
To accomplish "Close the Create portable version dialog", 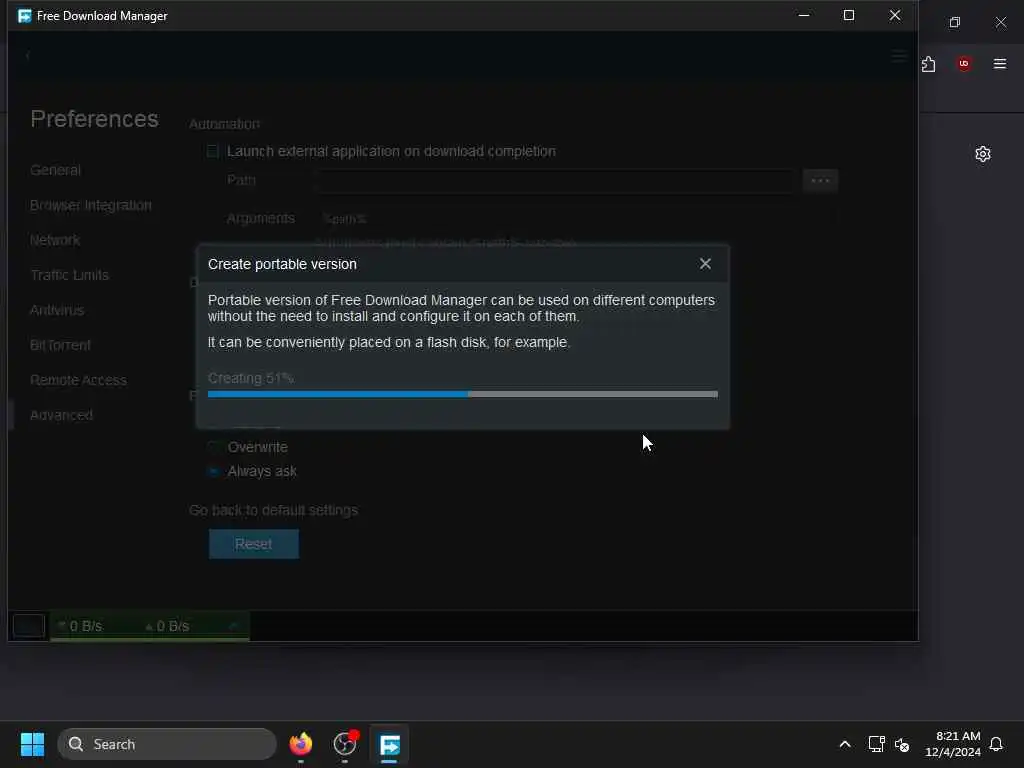I will point(705,264).
